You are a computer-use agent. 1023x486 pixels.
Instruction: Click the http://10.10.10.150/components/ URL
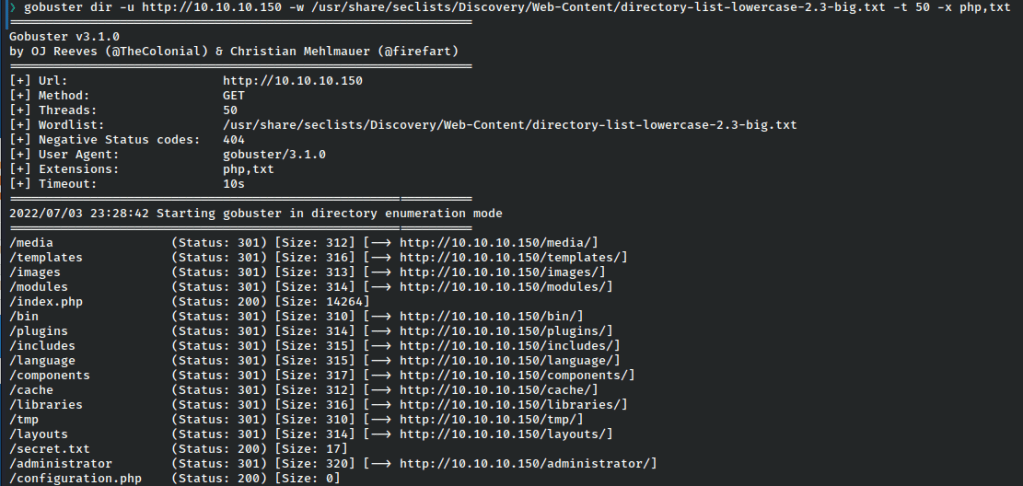[517, 375]
